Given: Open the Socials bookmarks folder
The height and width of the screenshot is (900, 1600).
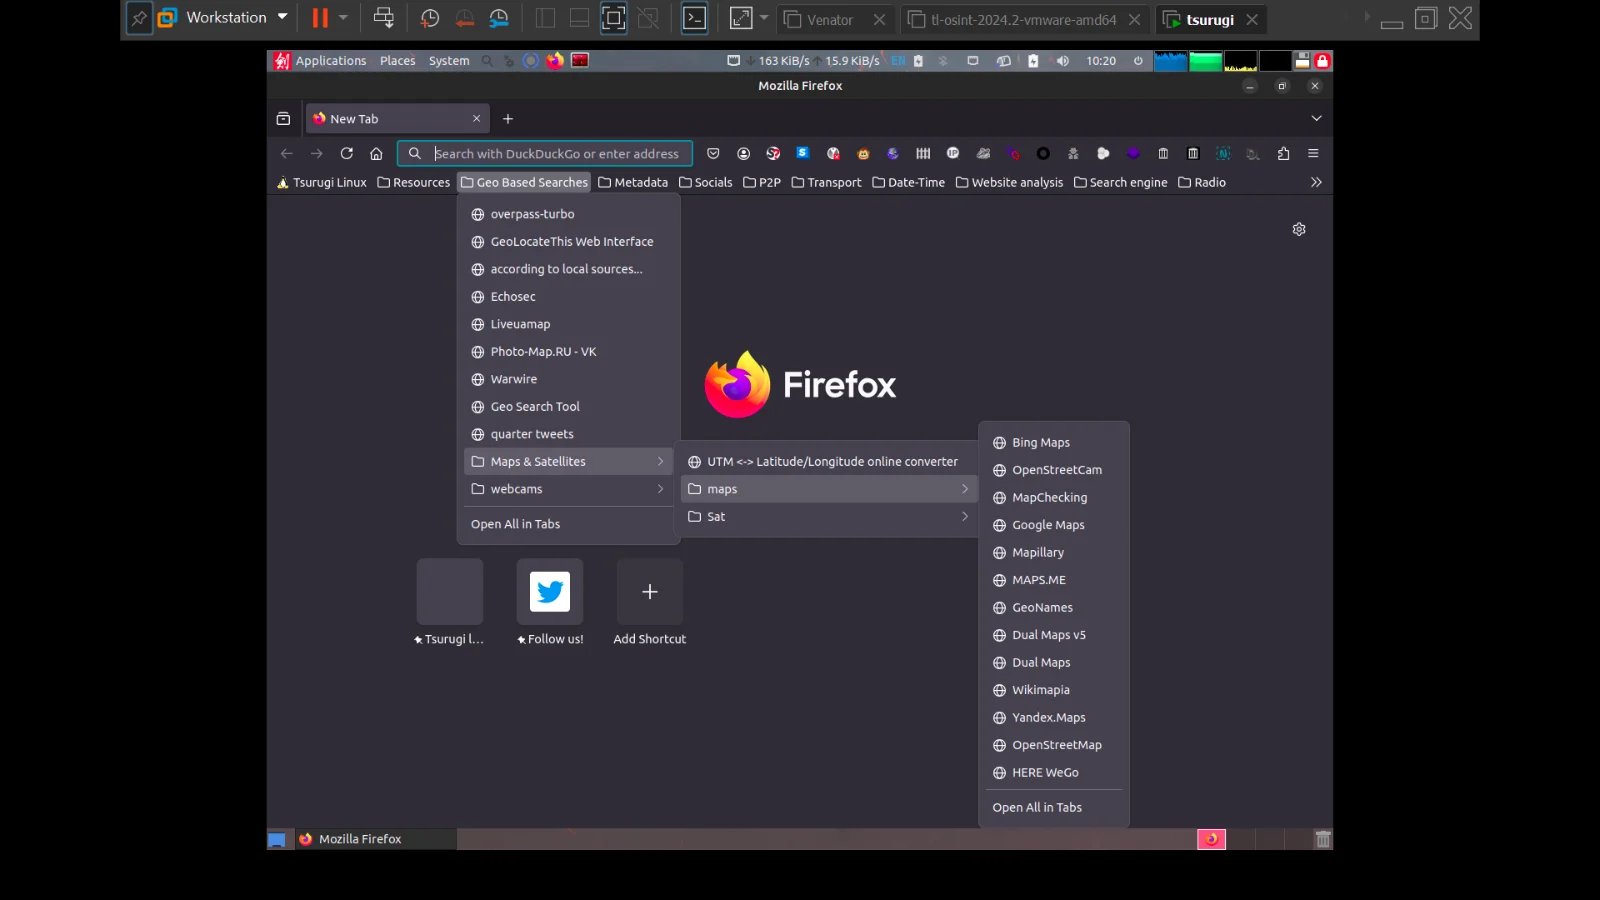Looking at the screenshot, I should pyautogui.click(x=705, y=183).
